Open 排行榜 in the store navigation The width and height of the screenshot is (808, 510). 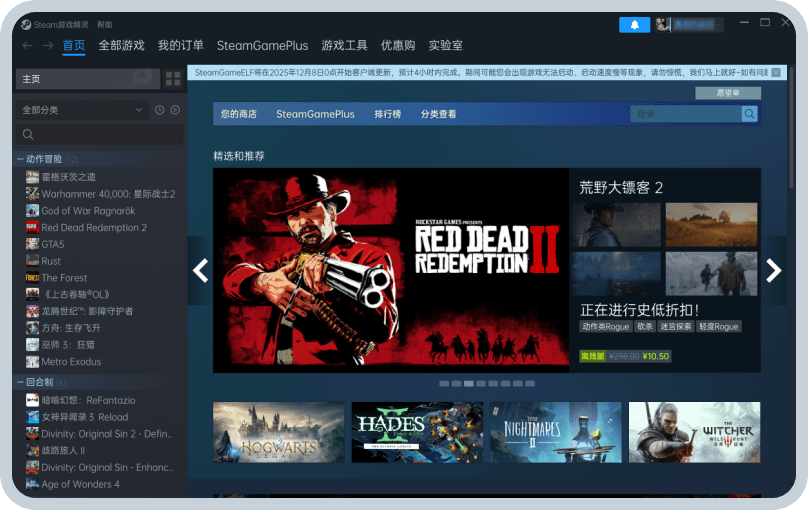coord(387,114)
